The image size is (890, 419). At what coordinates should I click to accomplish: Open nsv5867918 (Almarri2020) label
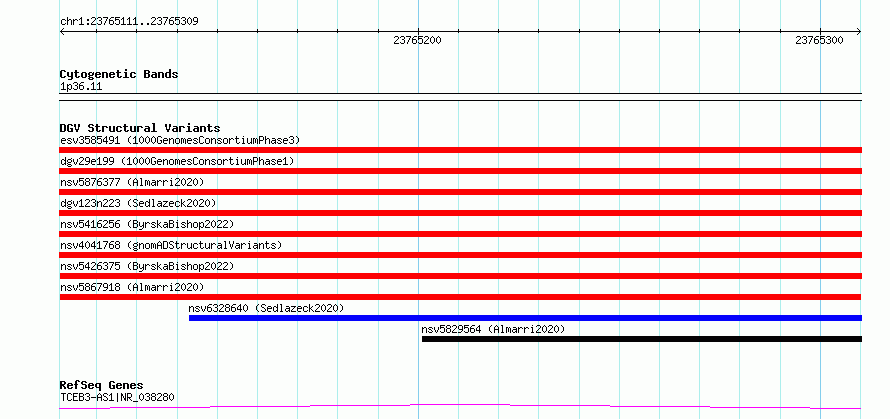tap(132, 287)
